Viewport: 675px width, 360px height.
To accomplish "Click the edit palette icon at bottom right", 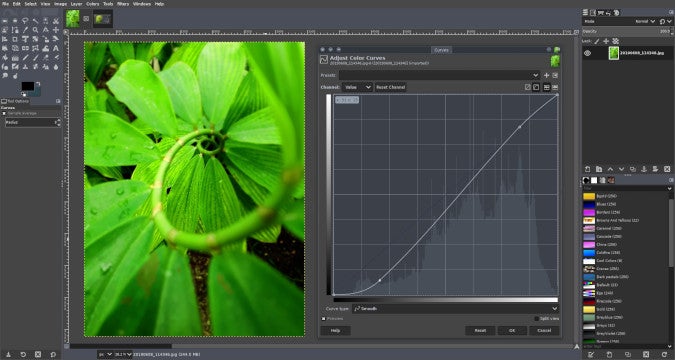I will [591, 354].
